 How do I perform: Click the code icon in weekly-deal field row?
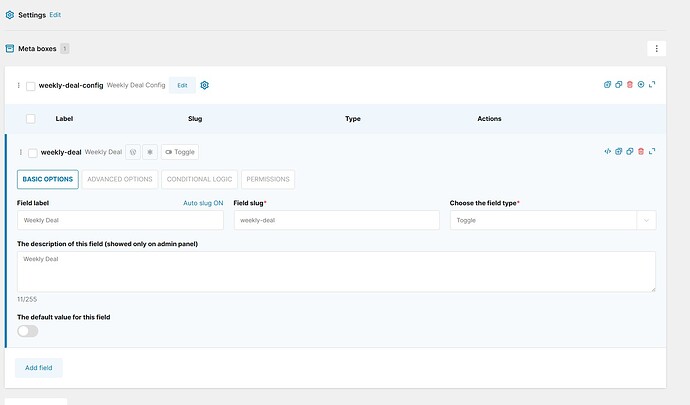coord(607,152)
